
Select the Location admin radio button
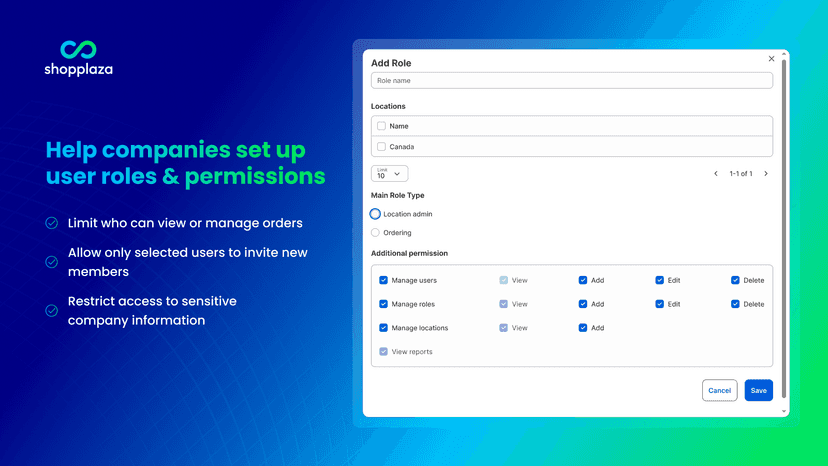[375, 214]
